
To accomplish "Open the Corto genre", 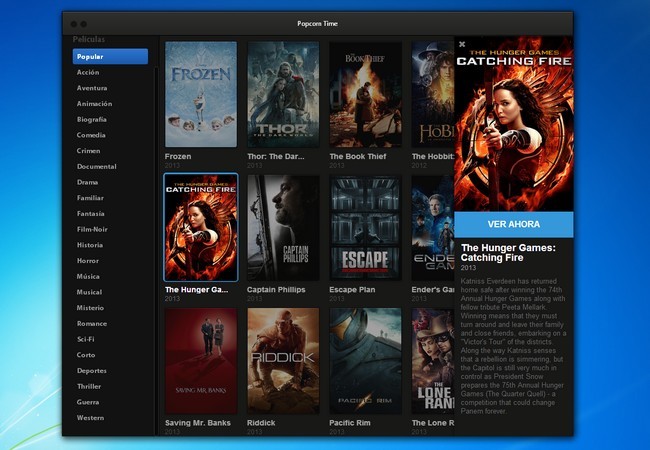I will 86,355.
